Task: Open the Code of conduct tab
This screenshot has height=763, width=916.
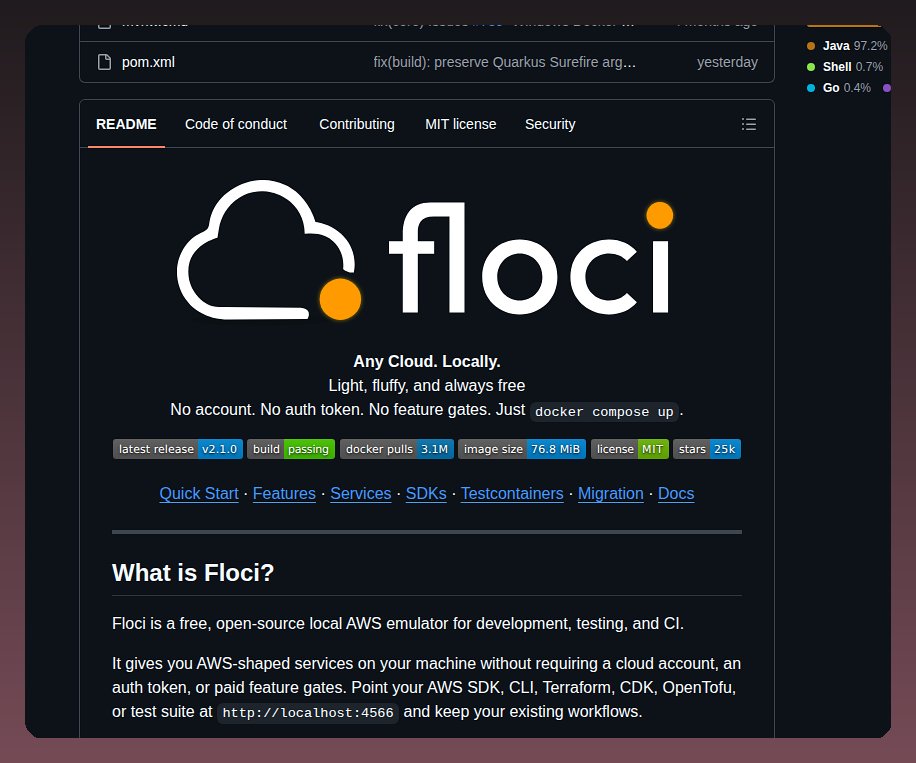Action: point(236,124)
